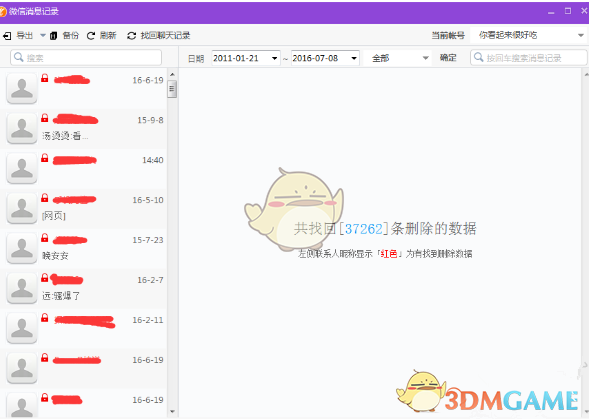This screenshot has width=589, height=419.
Task: Maximize the 微信消息记录 window
Action: 568,11
